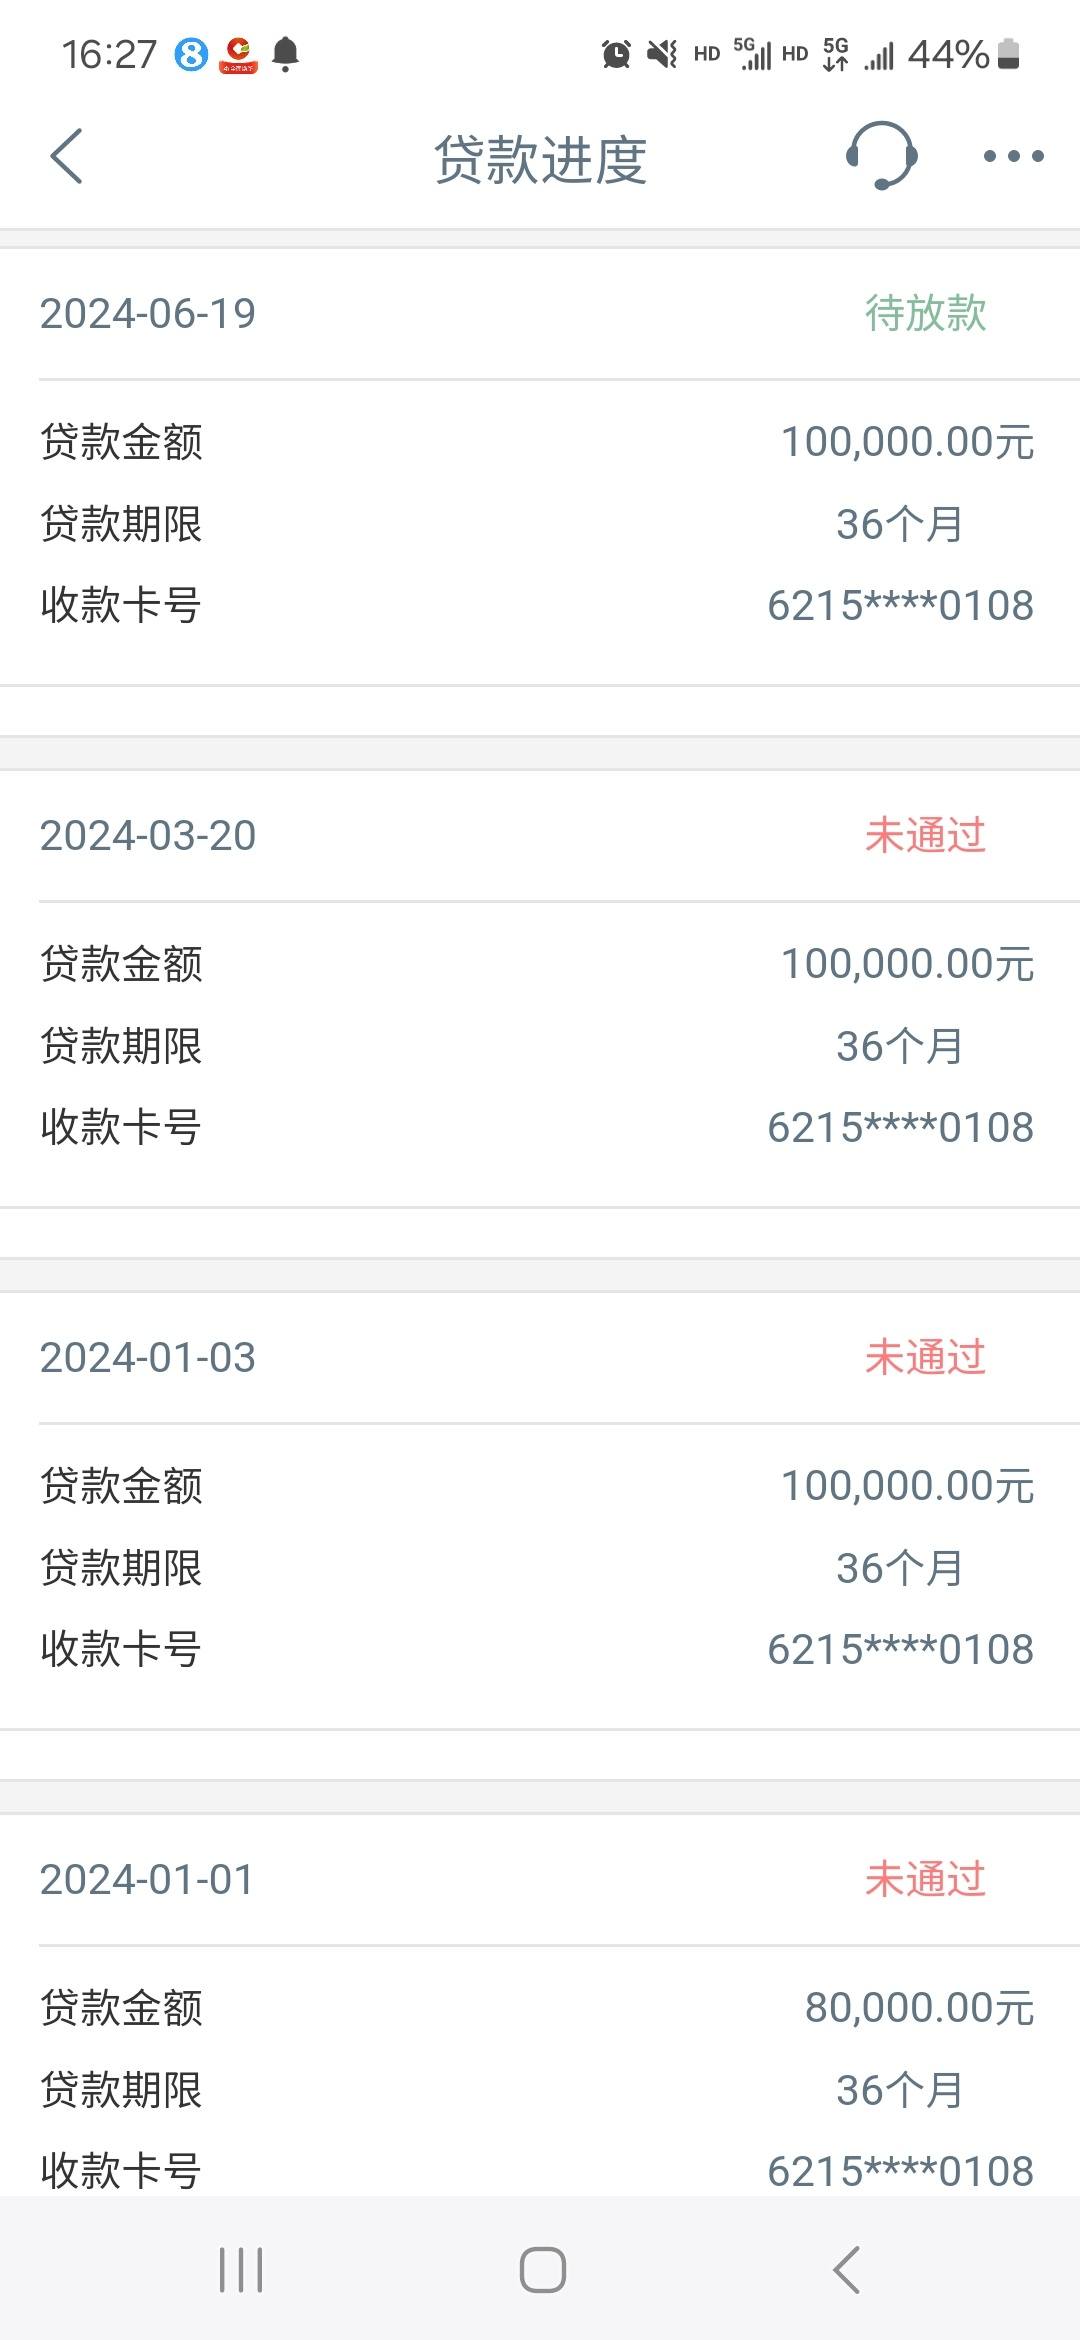
Task: Open customer service headset icon
Action: (x=881, y=156)
